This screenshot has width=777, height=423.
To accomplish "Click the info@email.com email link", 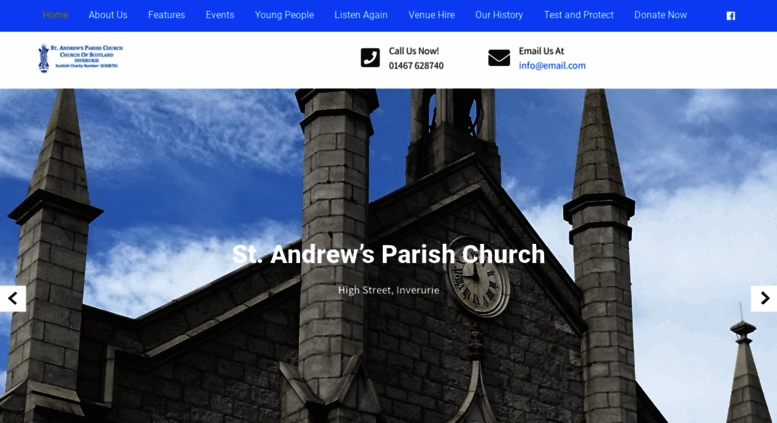I will pos(552,65).
